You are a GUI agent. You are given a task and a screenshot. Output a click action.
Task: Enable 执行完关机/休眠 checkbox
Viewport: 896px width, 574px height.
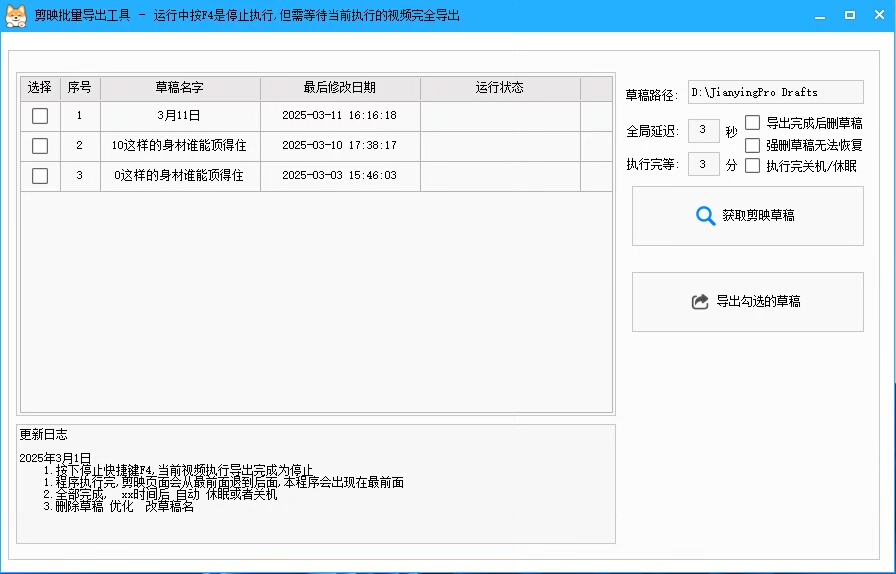click(753, 166)
